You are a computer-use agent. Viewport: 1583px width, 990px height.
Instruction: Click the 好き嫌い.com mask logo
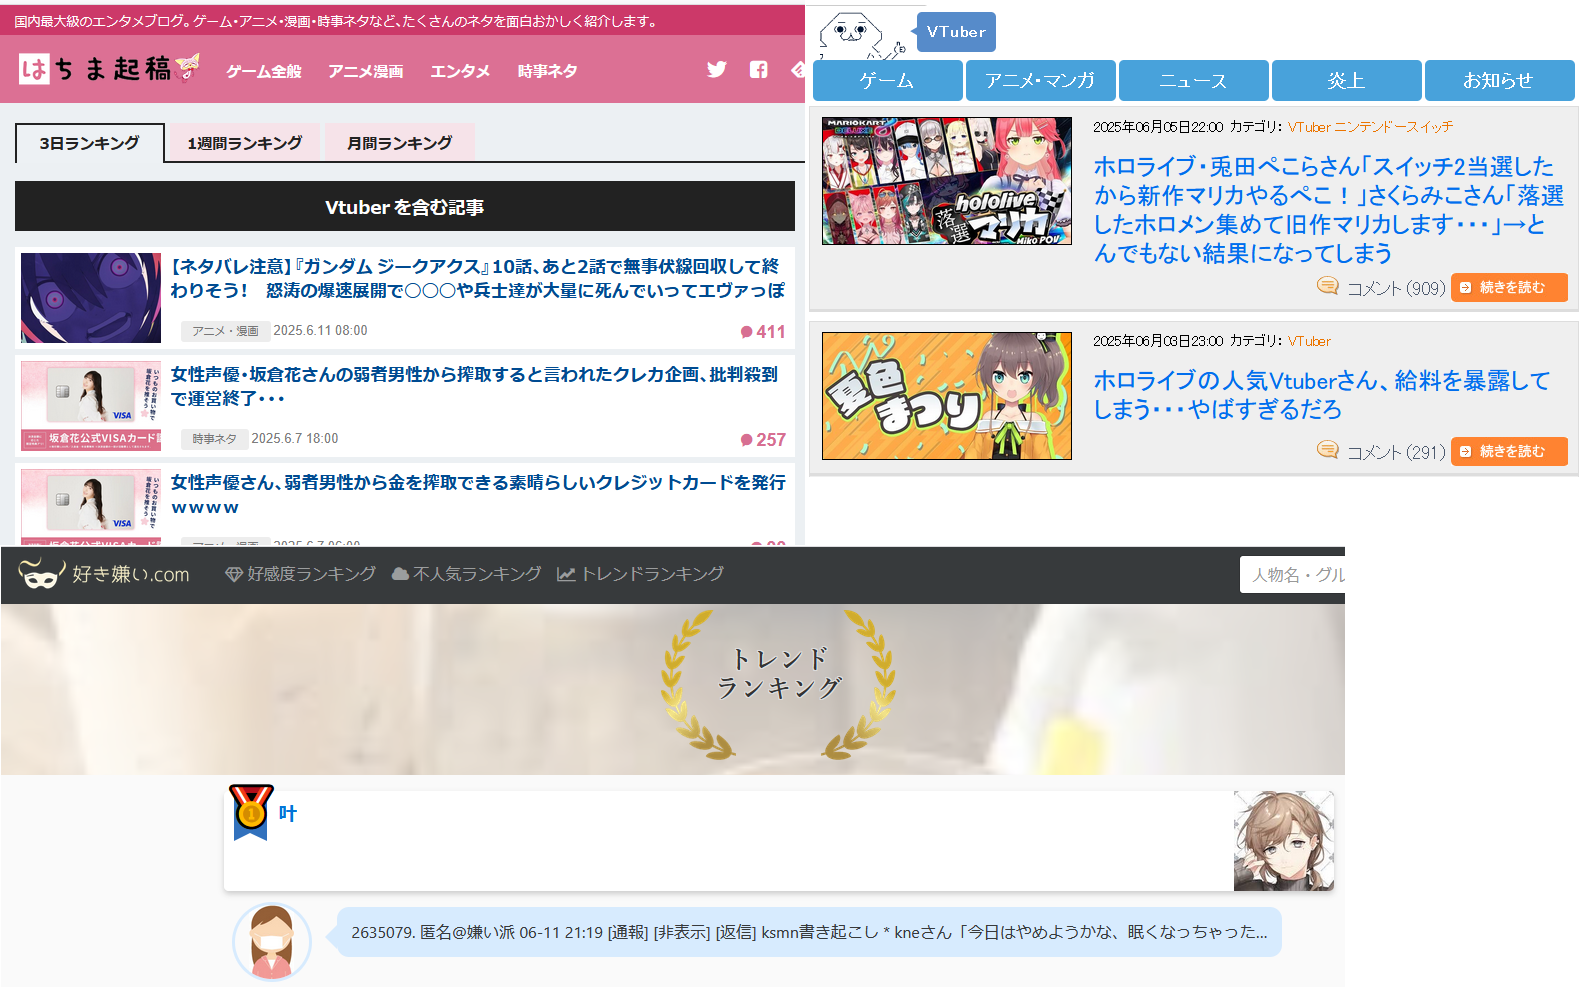click(42, 573)
